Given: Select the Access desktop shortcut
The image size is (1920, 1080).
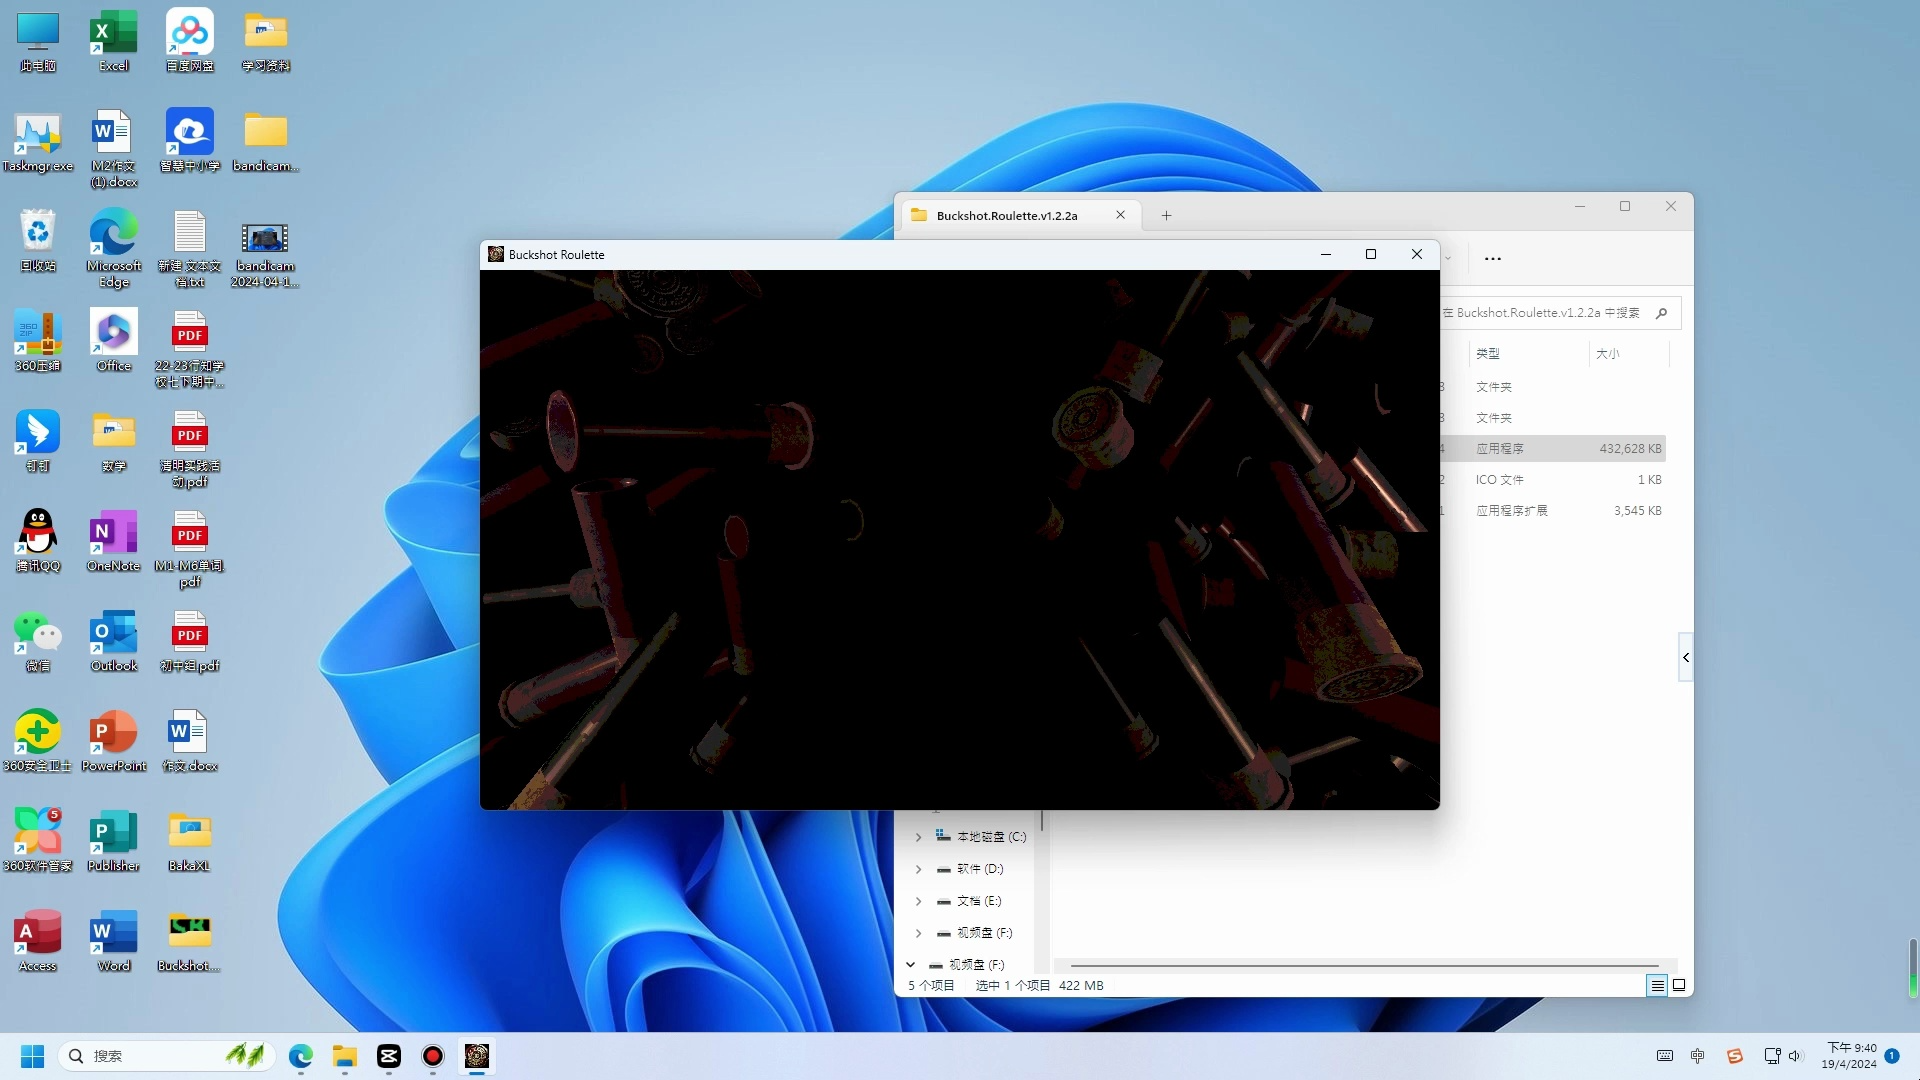Looking at the screenshot, I should tap(38, 941).
